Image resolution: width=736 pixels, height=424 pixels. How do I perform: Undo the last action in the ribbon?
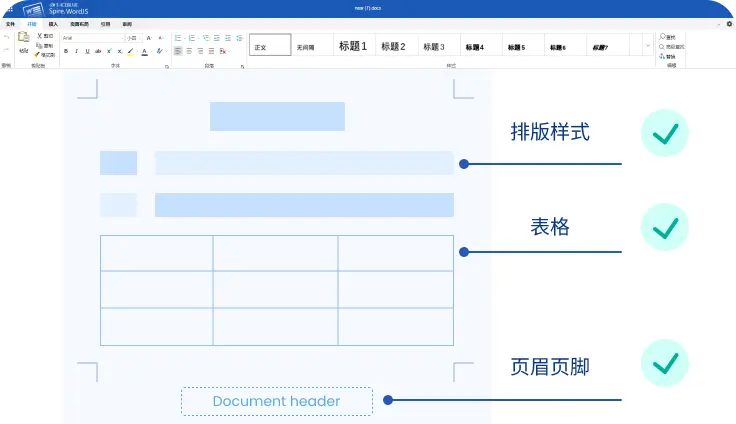(7, 37)
